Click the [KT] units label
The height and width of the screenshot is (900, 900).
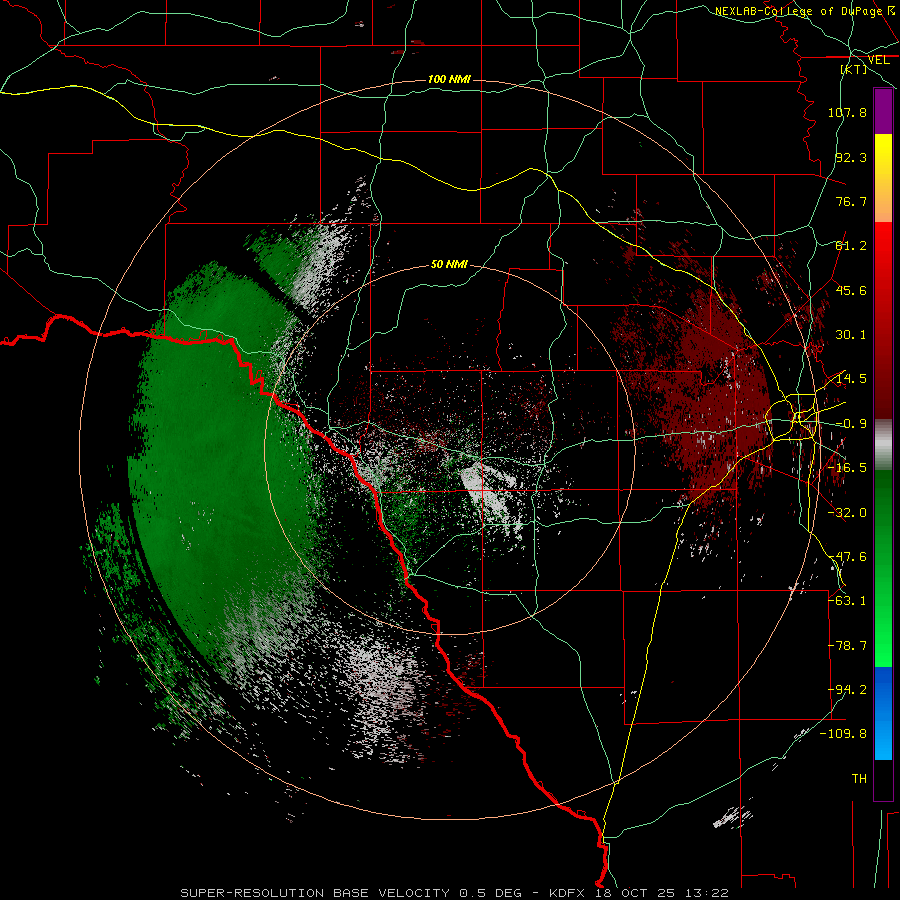[854, 69]
